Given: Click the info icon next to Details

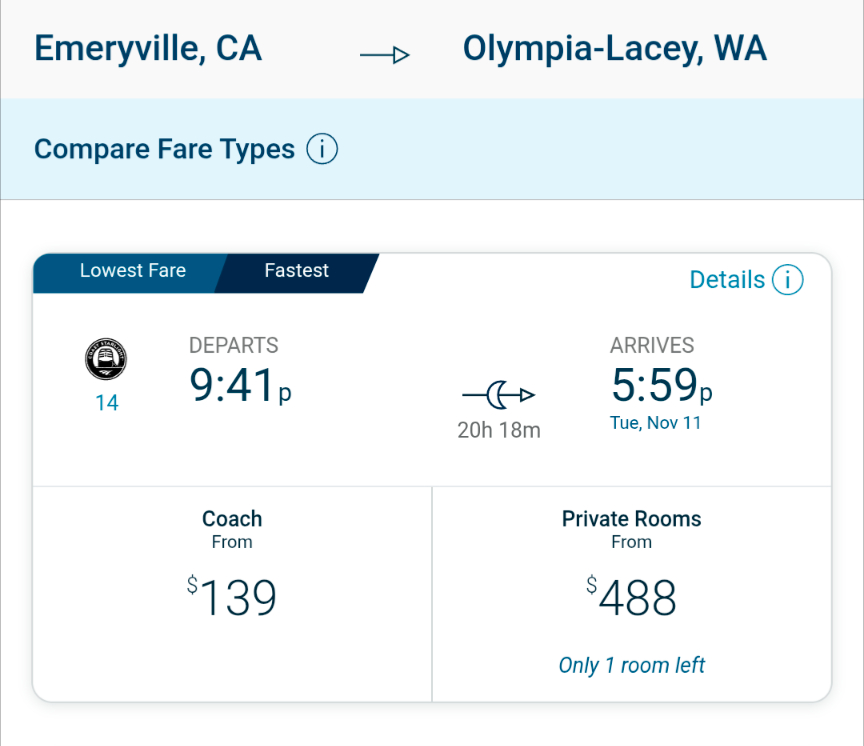Looking at the screenshot, I should click(x=787, y=280).
